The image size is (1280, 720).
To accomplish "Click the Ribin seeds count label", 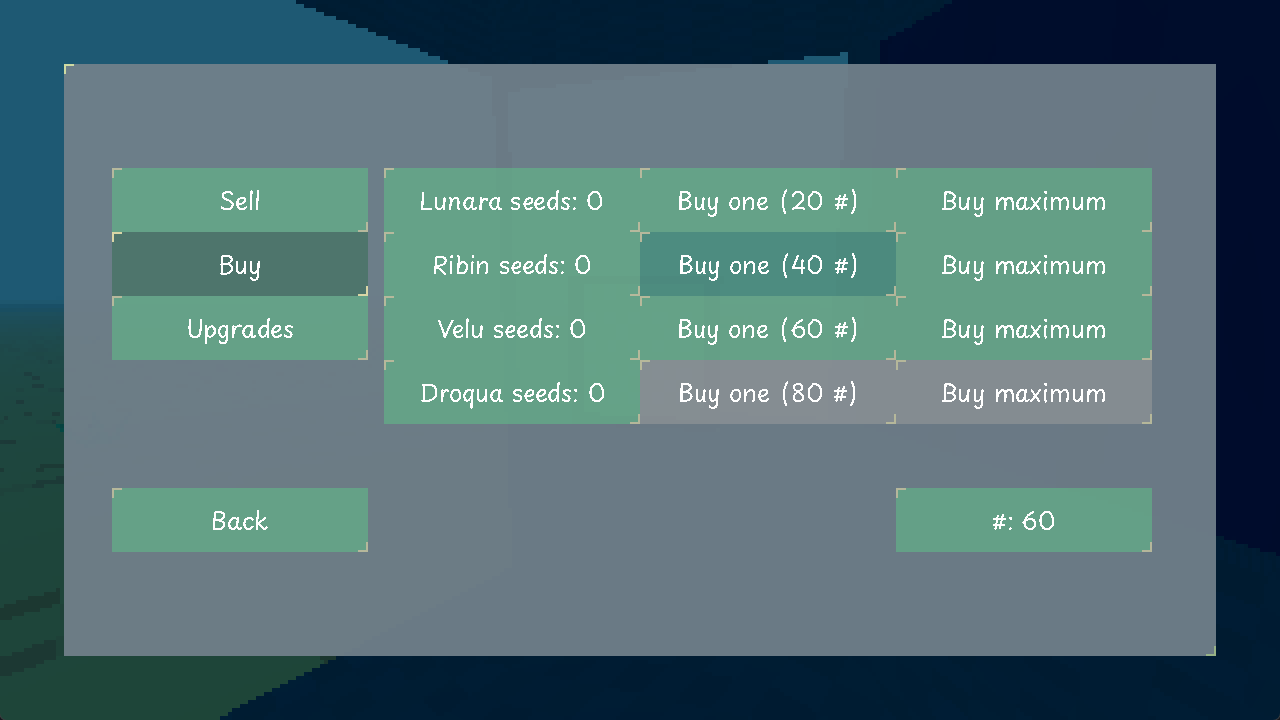I will coord(511,265).
